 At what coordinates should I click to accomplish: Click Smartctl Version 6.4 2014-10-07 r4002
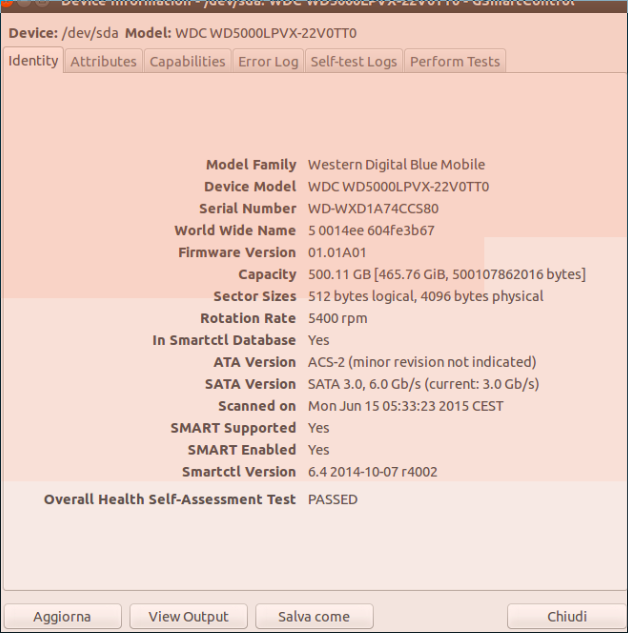click(373, 472)
